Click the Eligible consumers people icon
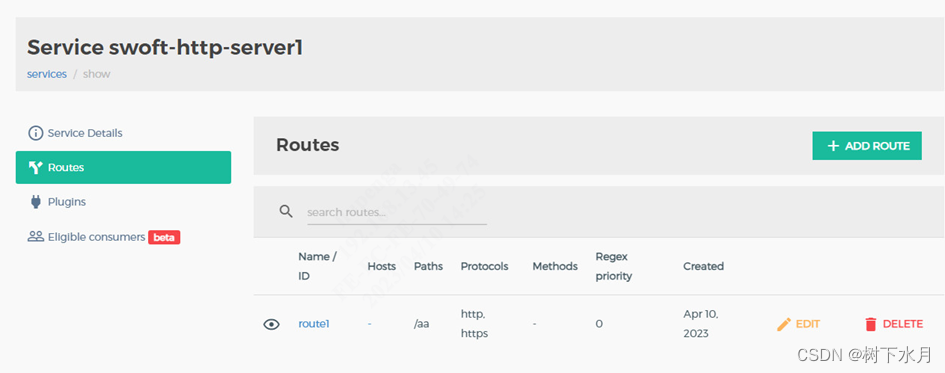945x373 pixels. (x=36, y=236)
